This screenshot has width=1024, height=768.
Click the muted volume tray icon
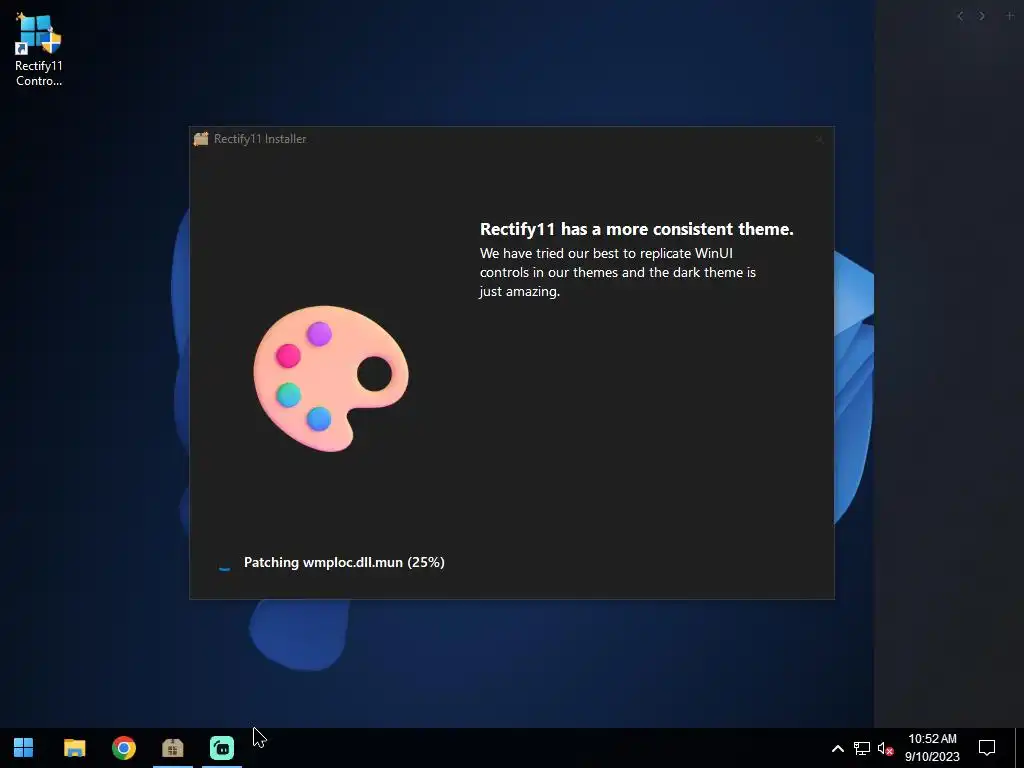885,748
